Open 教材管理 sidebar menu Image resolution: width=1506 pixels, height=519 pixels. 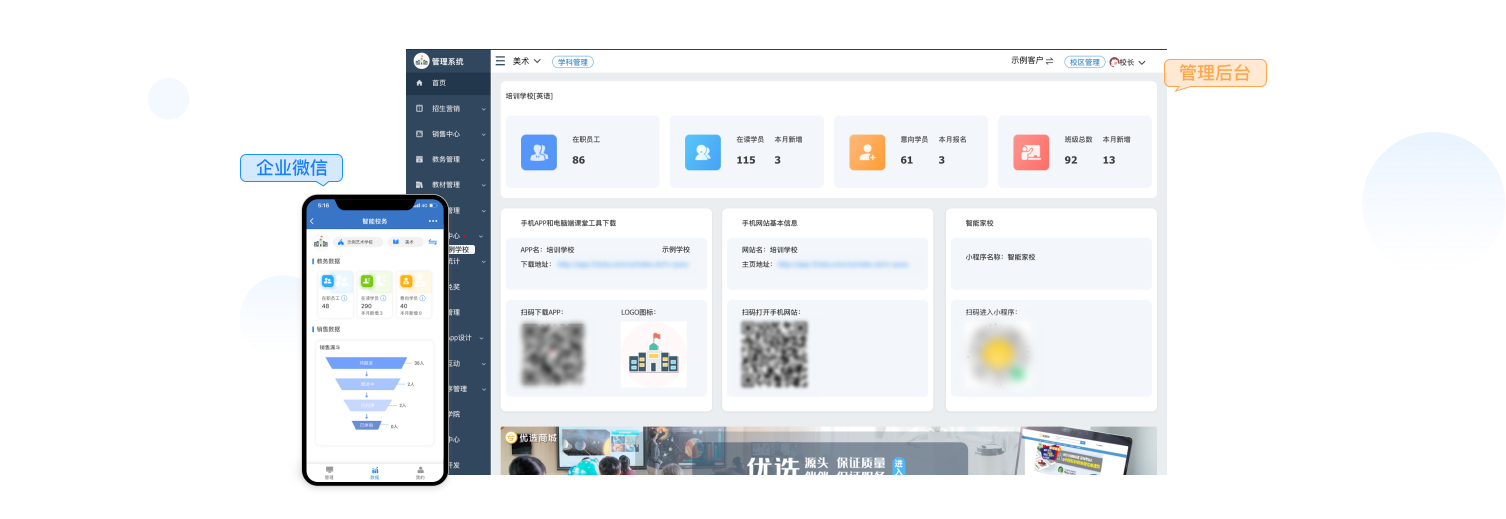[448, 185]
